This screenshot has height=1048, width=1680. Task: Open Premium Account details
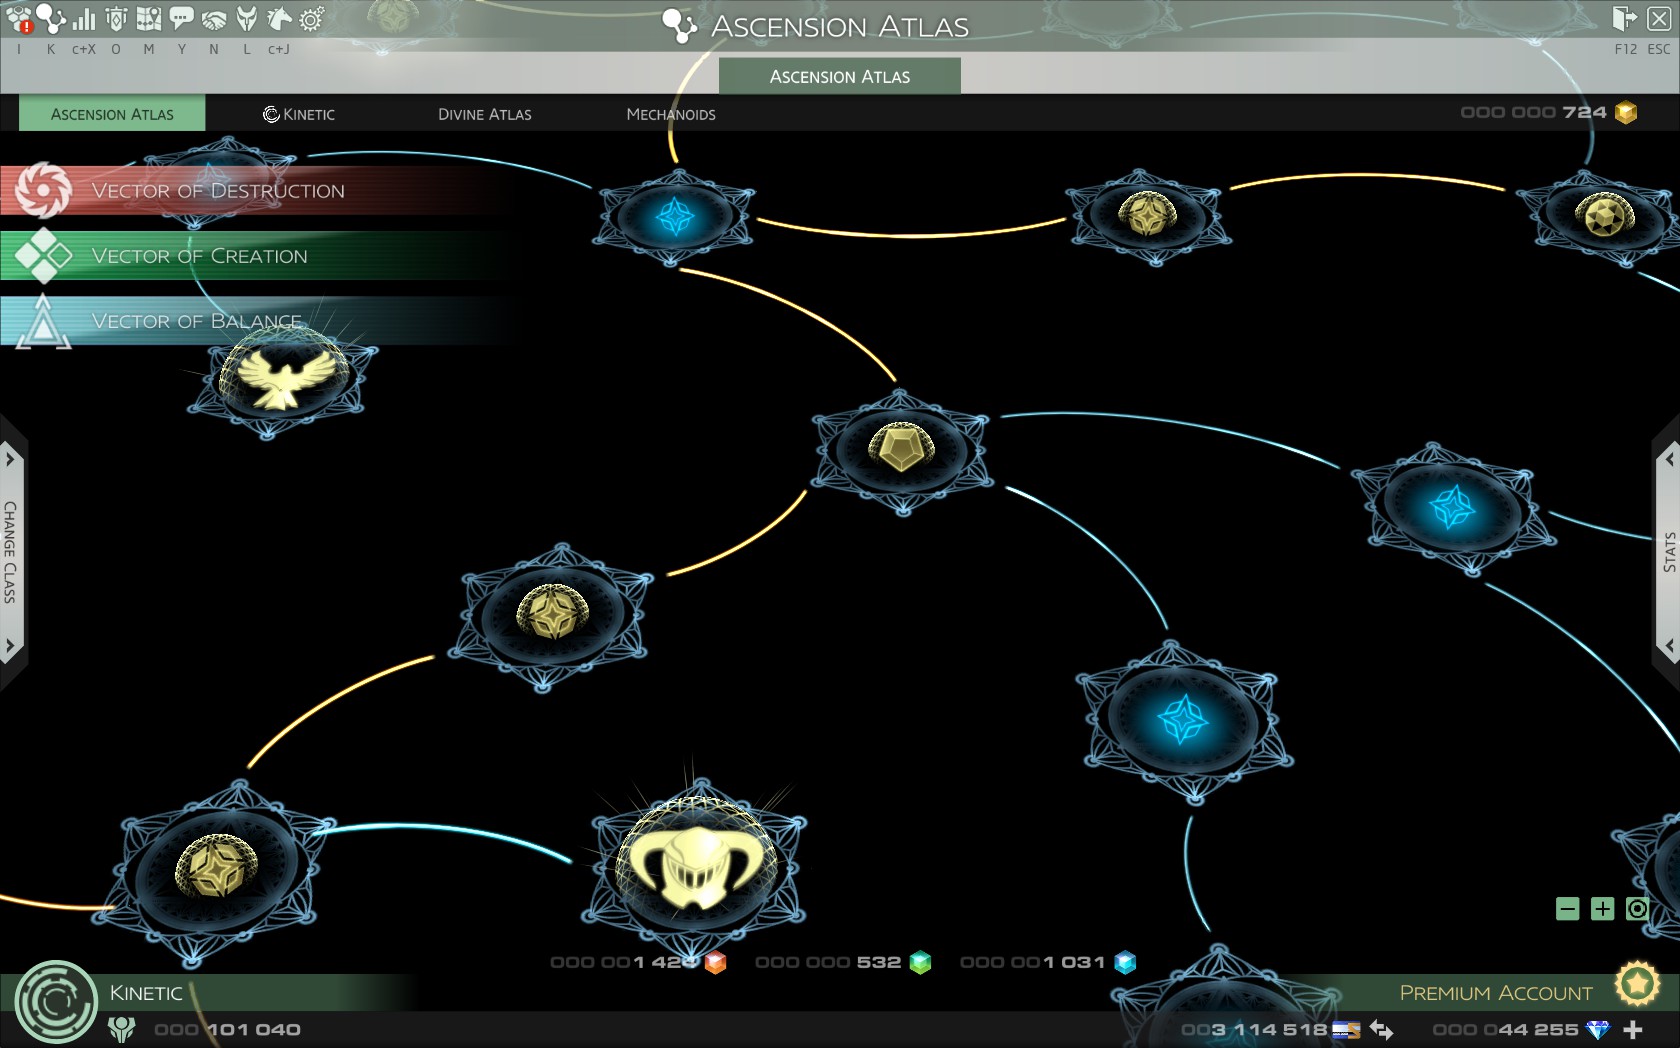pyautogui.click(x=1496, y=993)
